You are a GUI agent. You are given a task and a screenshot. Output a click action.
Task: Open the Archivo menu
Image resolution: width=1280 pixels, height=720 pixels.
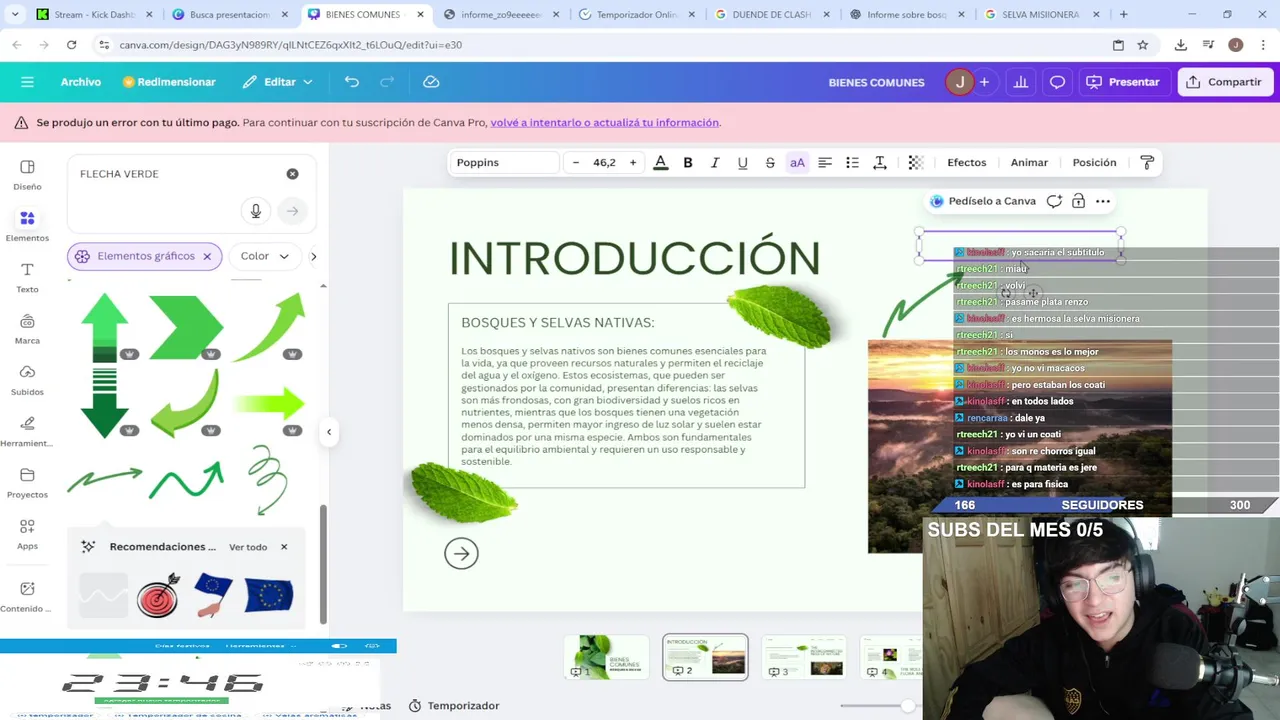click(x=81, y=82)
